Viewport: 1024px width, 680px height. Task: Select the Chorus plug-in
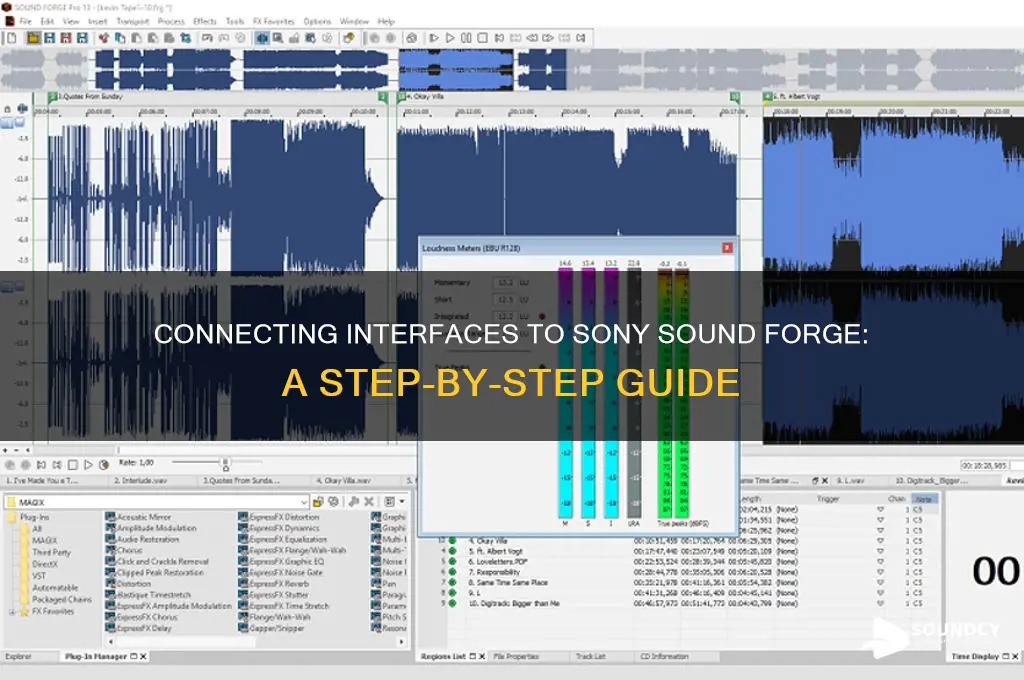point(124,550)
